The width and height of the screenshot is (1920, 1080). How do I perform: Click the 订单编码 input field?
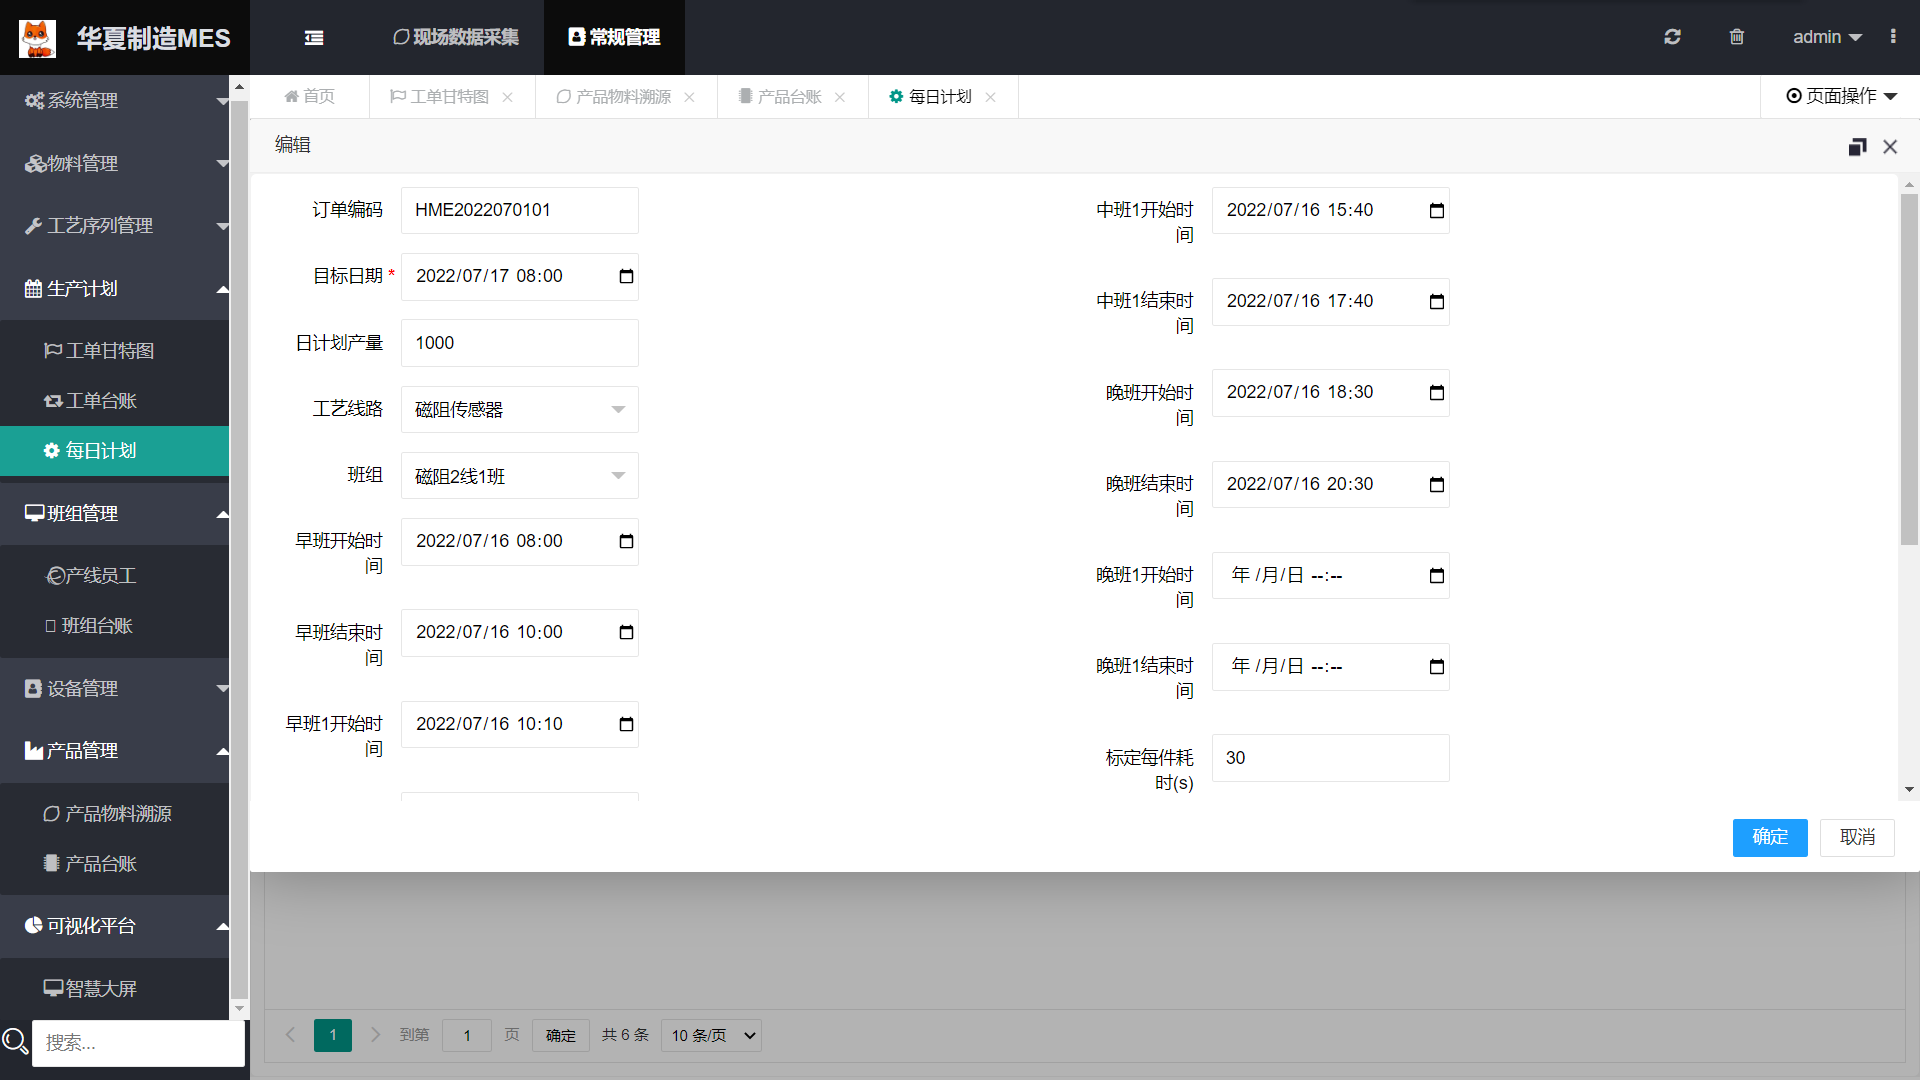coord(519,210)
